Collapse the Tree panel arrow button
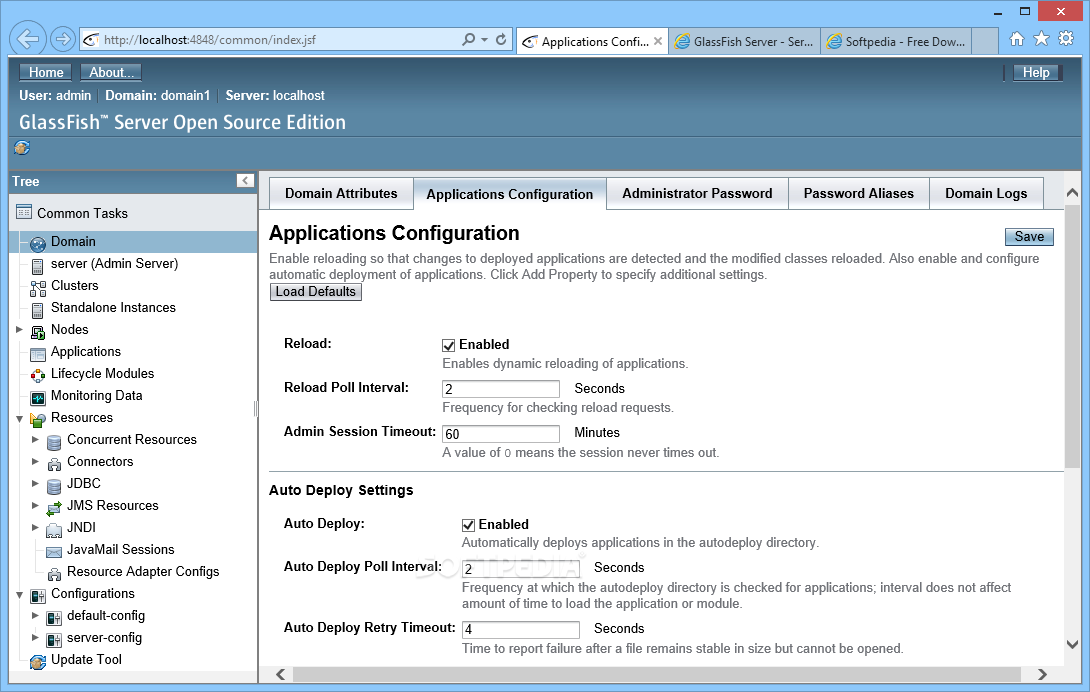The image size is (1090, 692). click(x=245, y=181)
